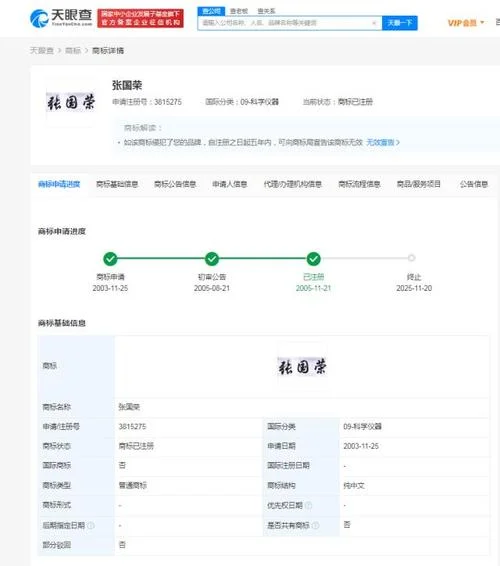Open trademark image in the basic info table
The image size is (500, 566).
(302, 367)
